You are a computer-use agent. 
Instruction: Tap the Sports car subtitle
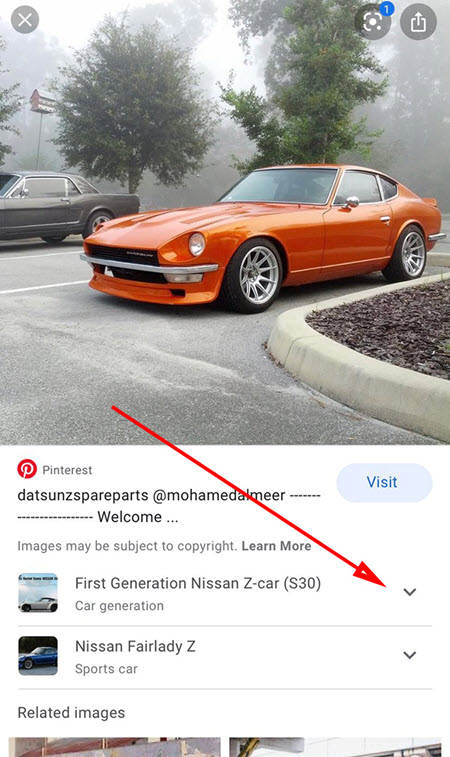click(106, 669)
